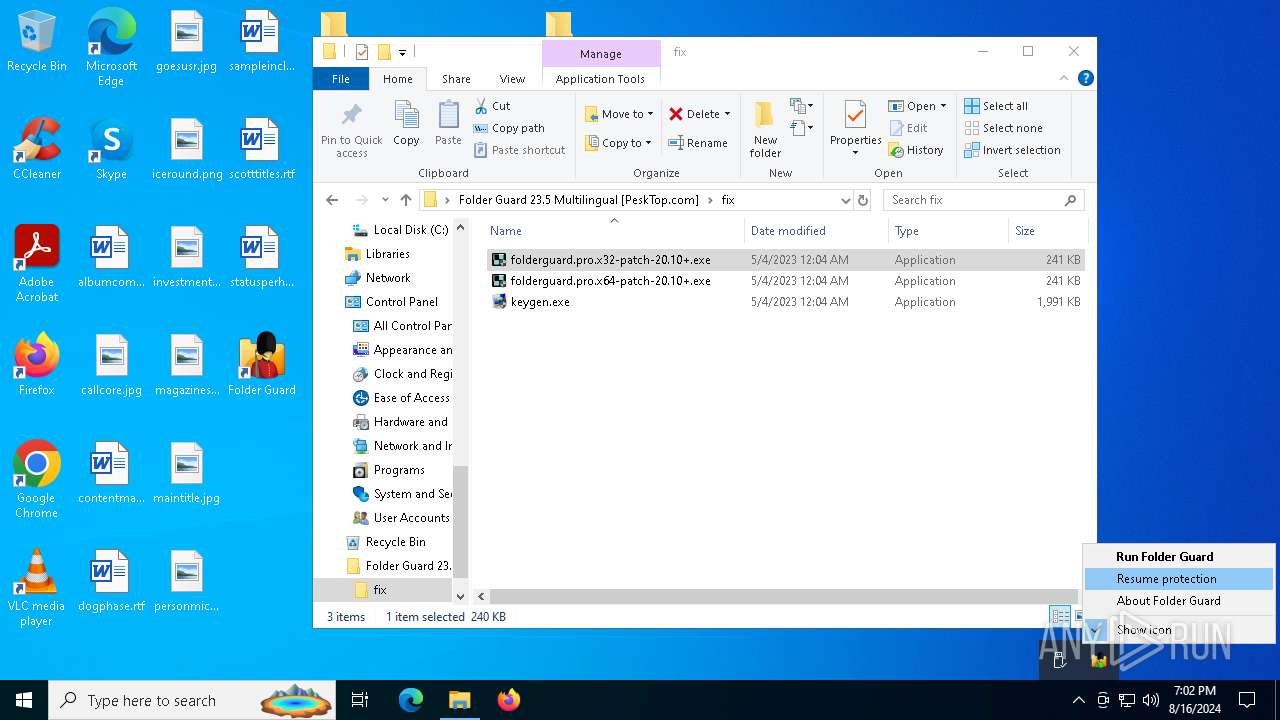Click the blue Help icon
The image size is (1280, 720).
[x=1085, y=78]
